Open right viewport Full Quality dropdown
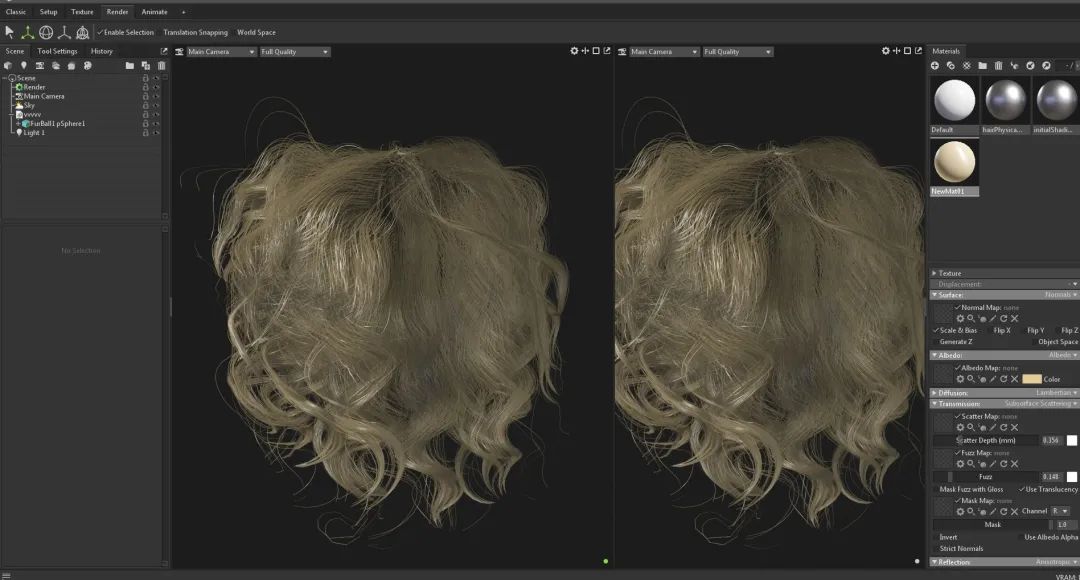 click(738, 52)
